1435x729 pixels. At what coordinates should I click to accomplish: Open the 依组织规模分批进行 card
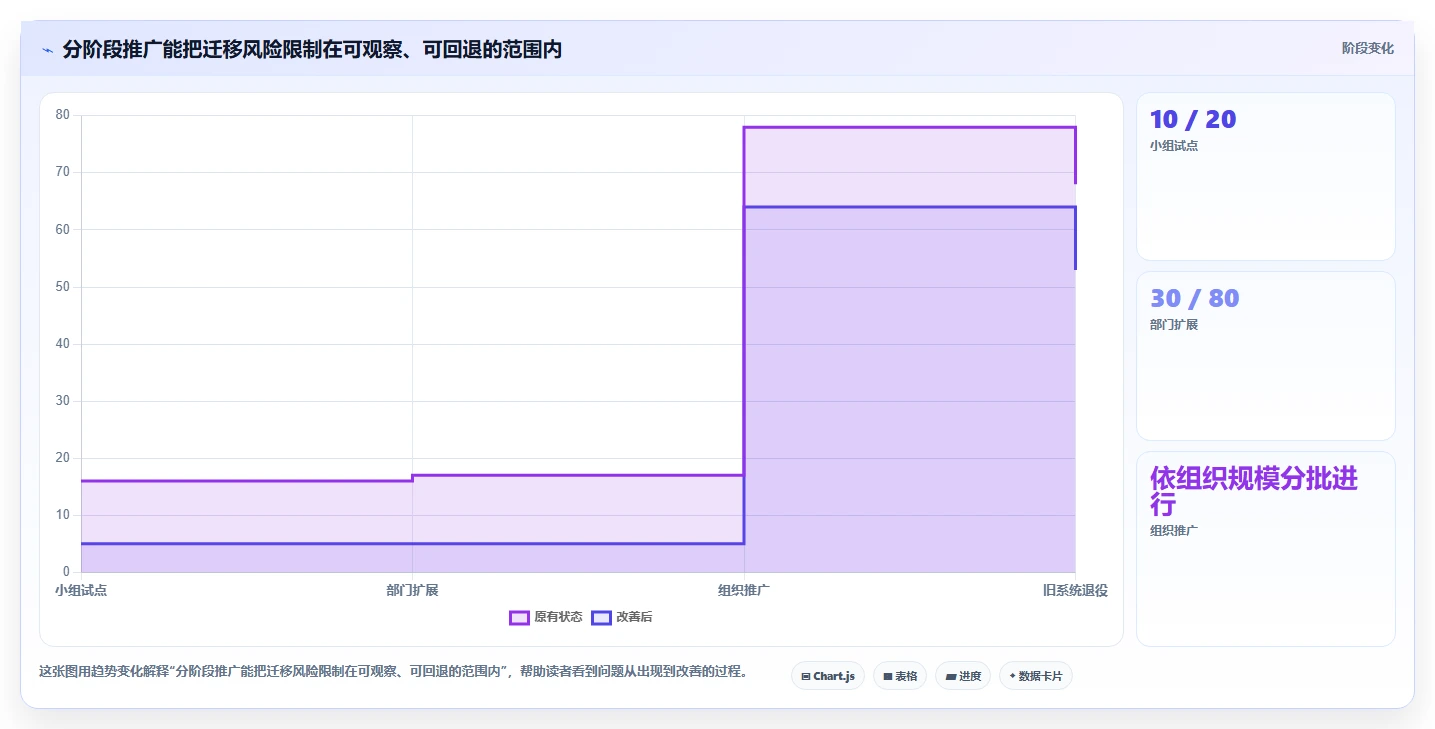[x=1266, y=549]
